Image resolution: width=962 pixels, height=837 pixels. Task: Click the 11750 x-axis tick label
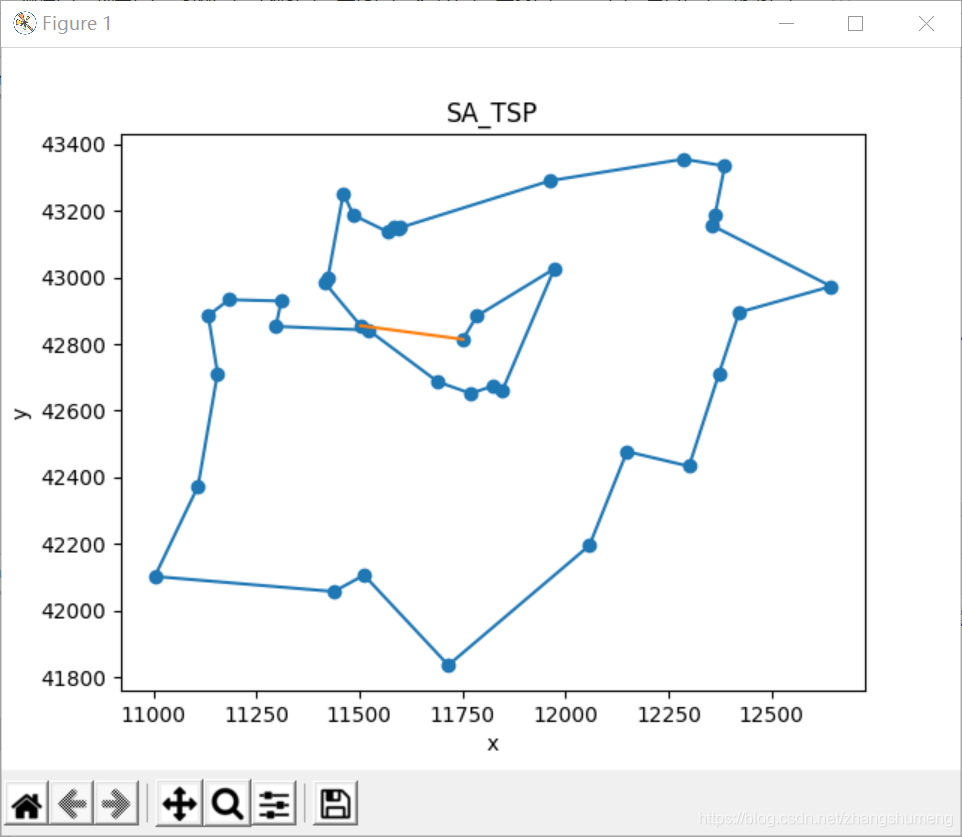(462, 714)
